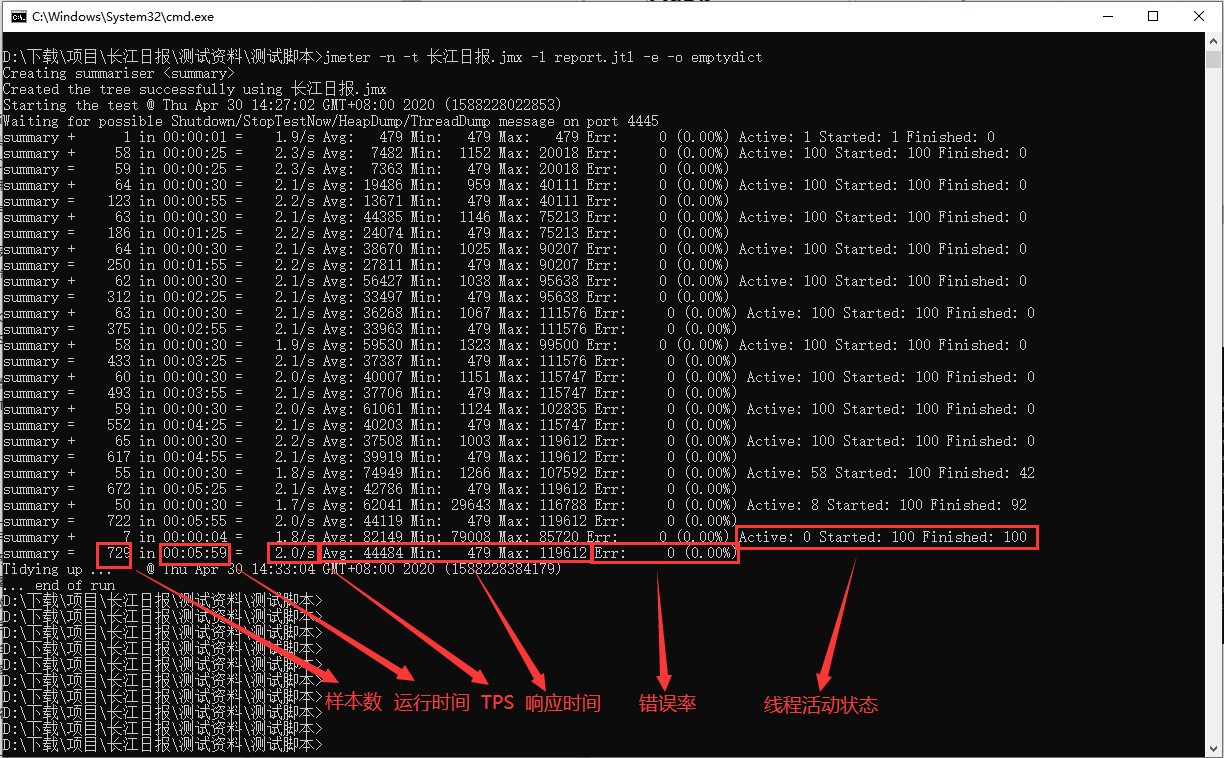
Task: Click the scrollbar up arrow
Action: tap(1215, 39)
